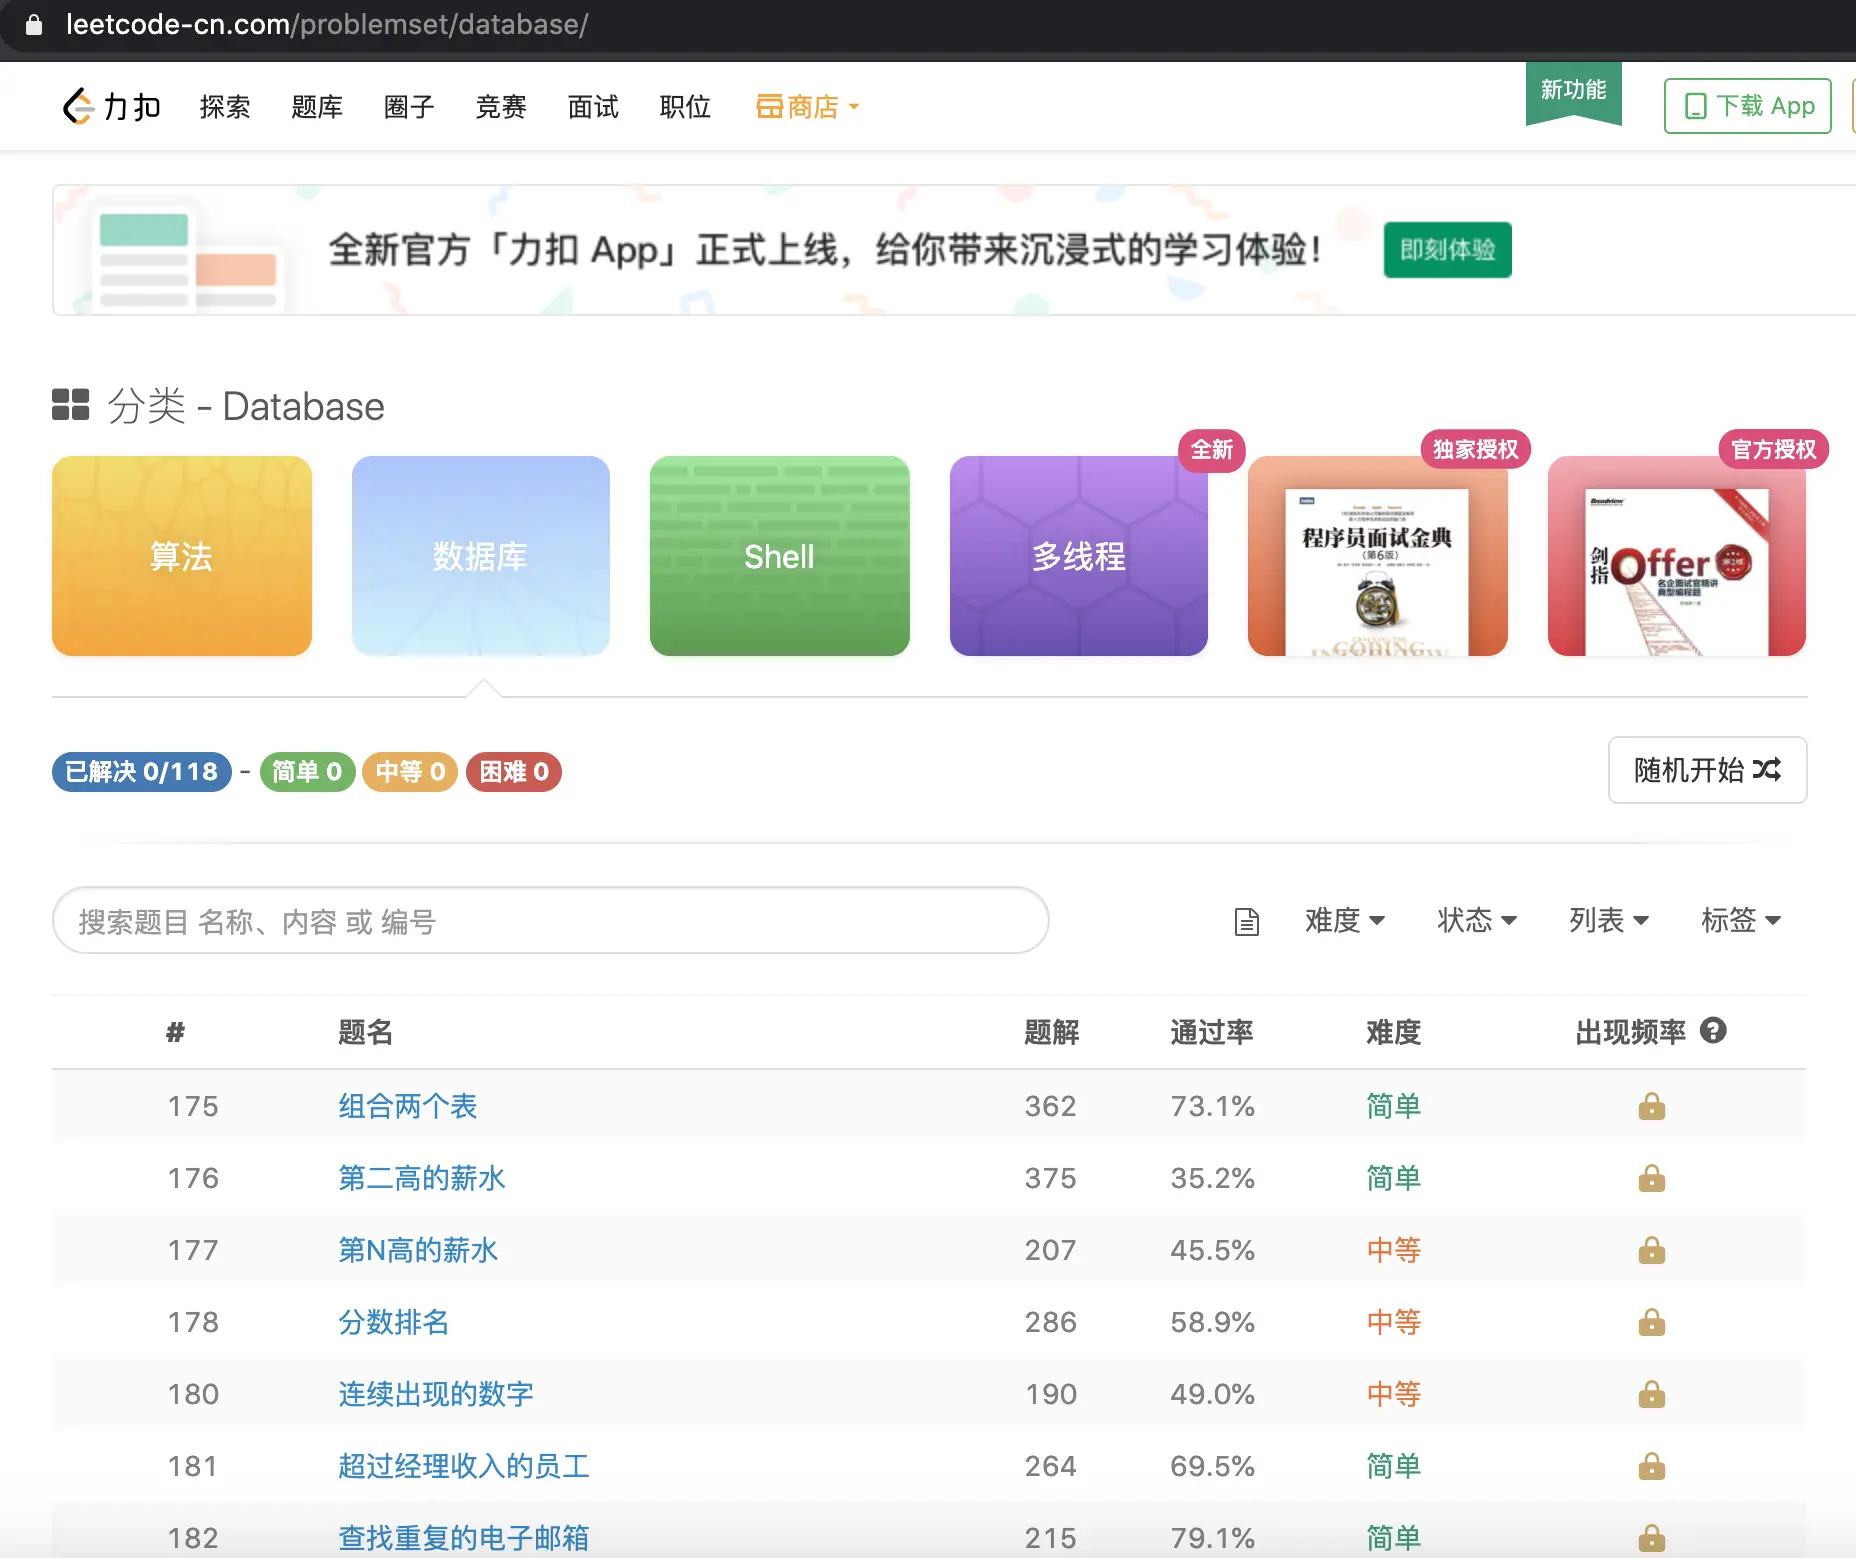1856x1558 pixels.
Task: Expand the 标签 filter dropdown
Action: [1740, 920]
